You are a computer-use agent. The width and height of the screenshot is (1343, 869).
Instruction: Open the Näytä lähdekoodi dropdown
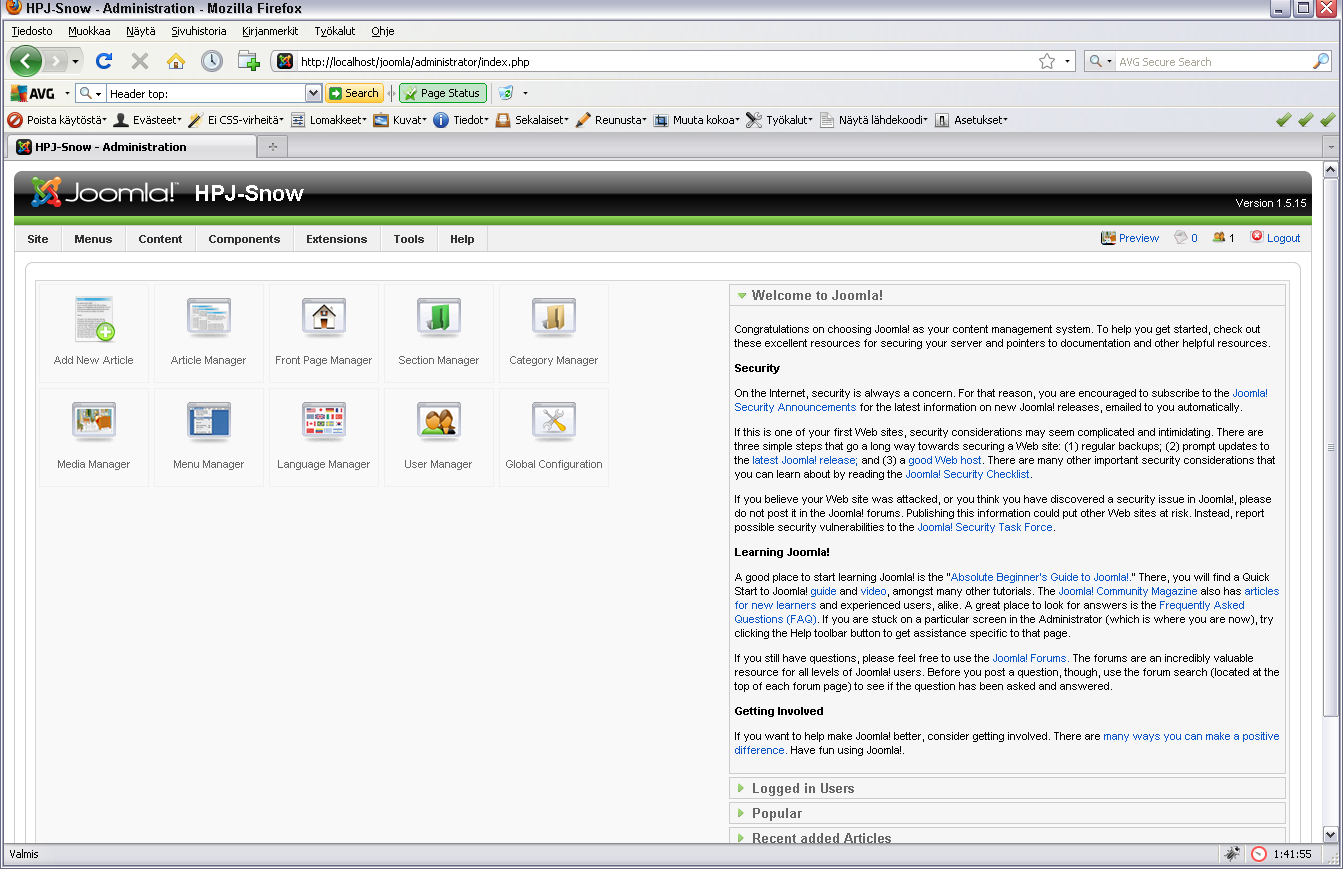pyautogui.click(x=875, y=120)
